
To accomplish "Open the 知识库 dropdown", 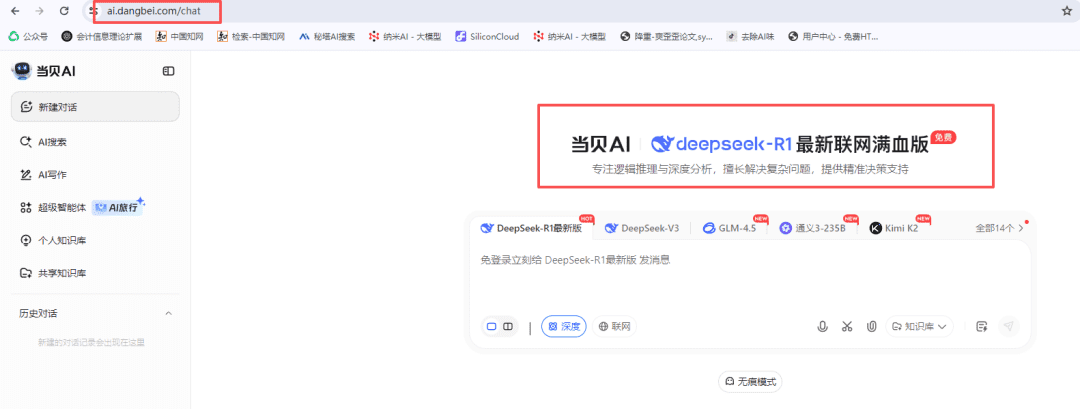I will click(x=920, y=326).
